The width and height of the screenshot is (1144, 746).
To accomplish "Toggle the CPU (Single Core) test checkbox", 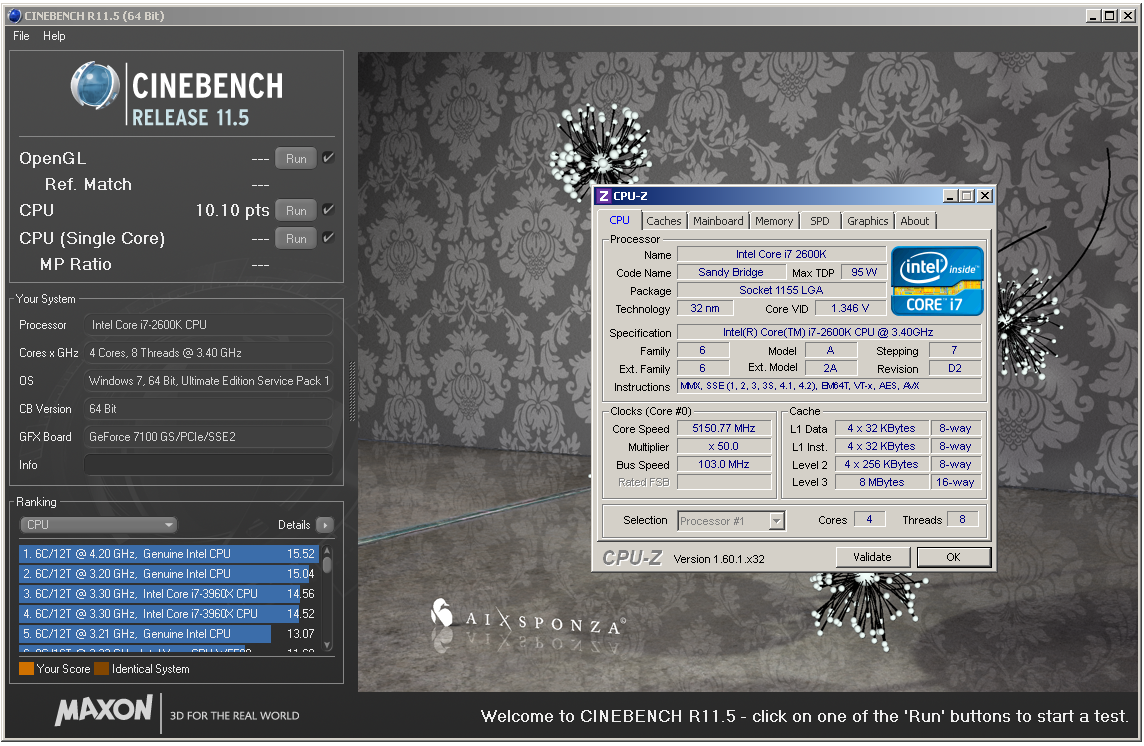I will 328,237.
